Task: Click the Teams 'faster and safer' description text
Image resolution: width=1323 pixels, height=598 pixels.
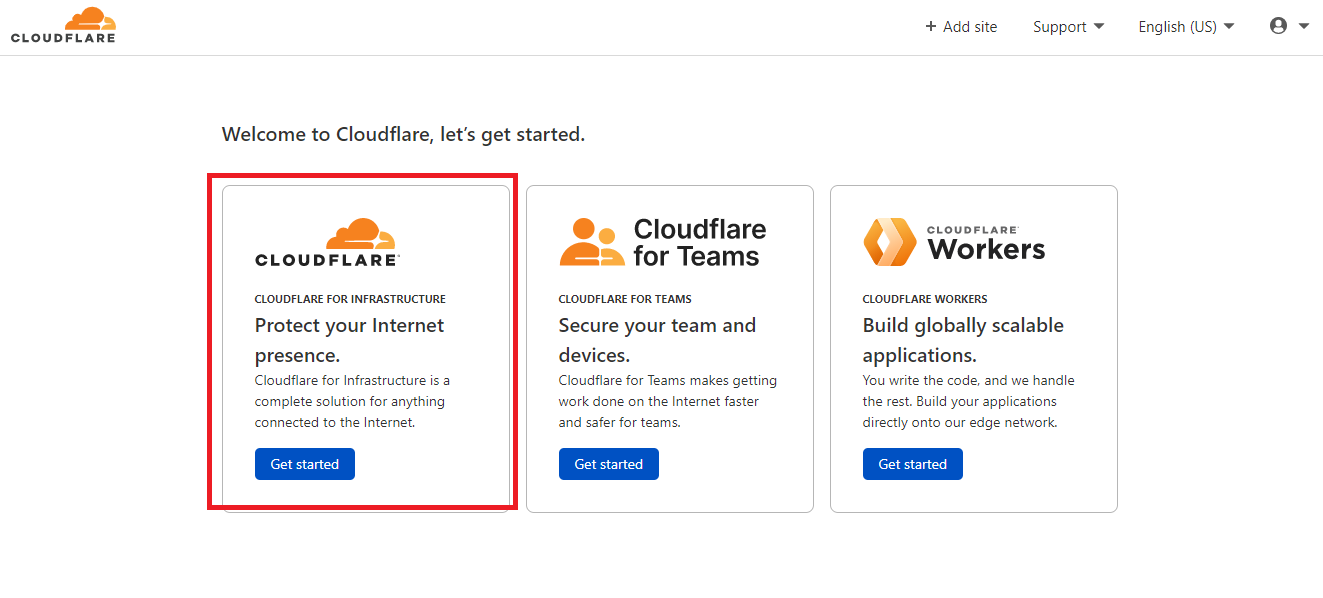Action: pos(668,401)
